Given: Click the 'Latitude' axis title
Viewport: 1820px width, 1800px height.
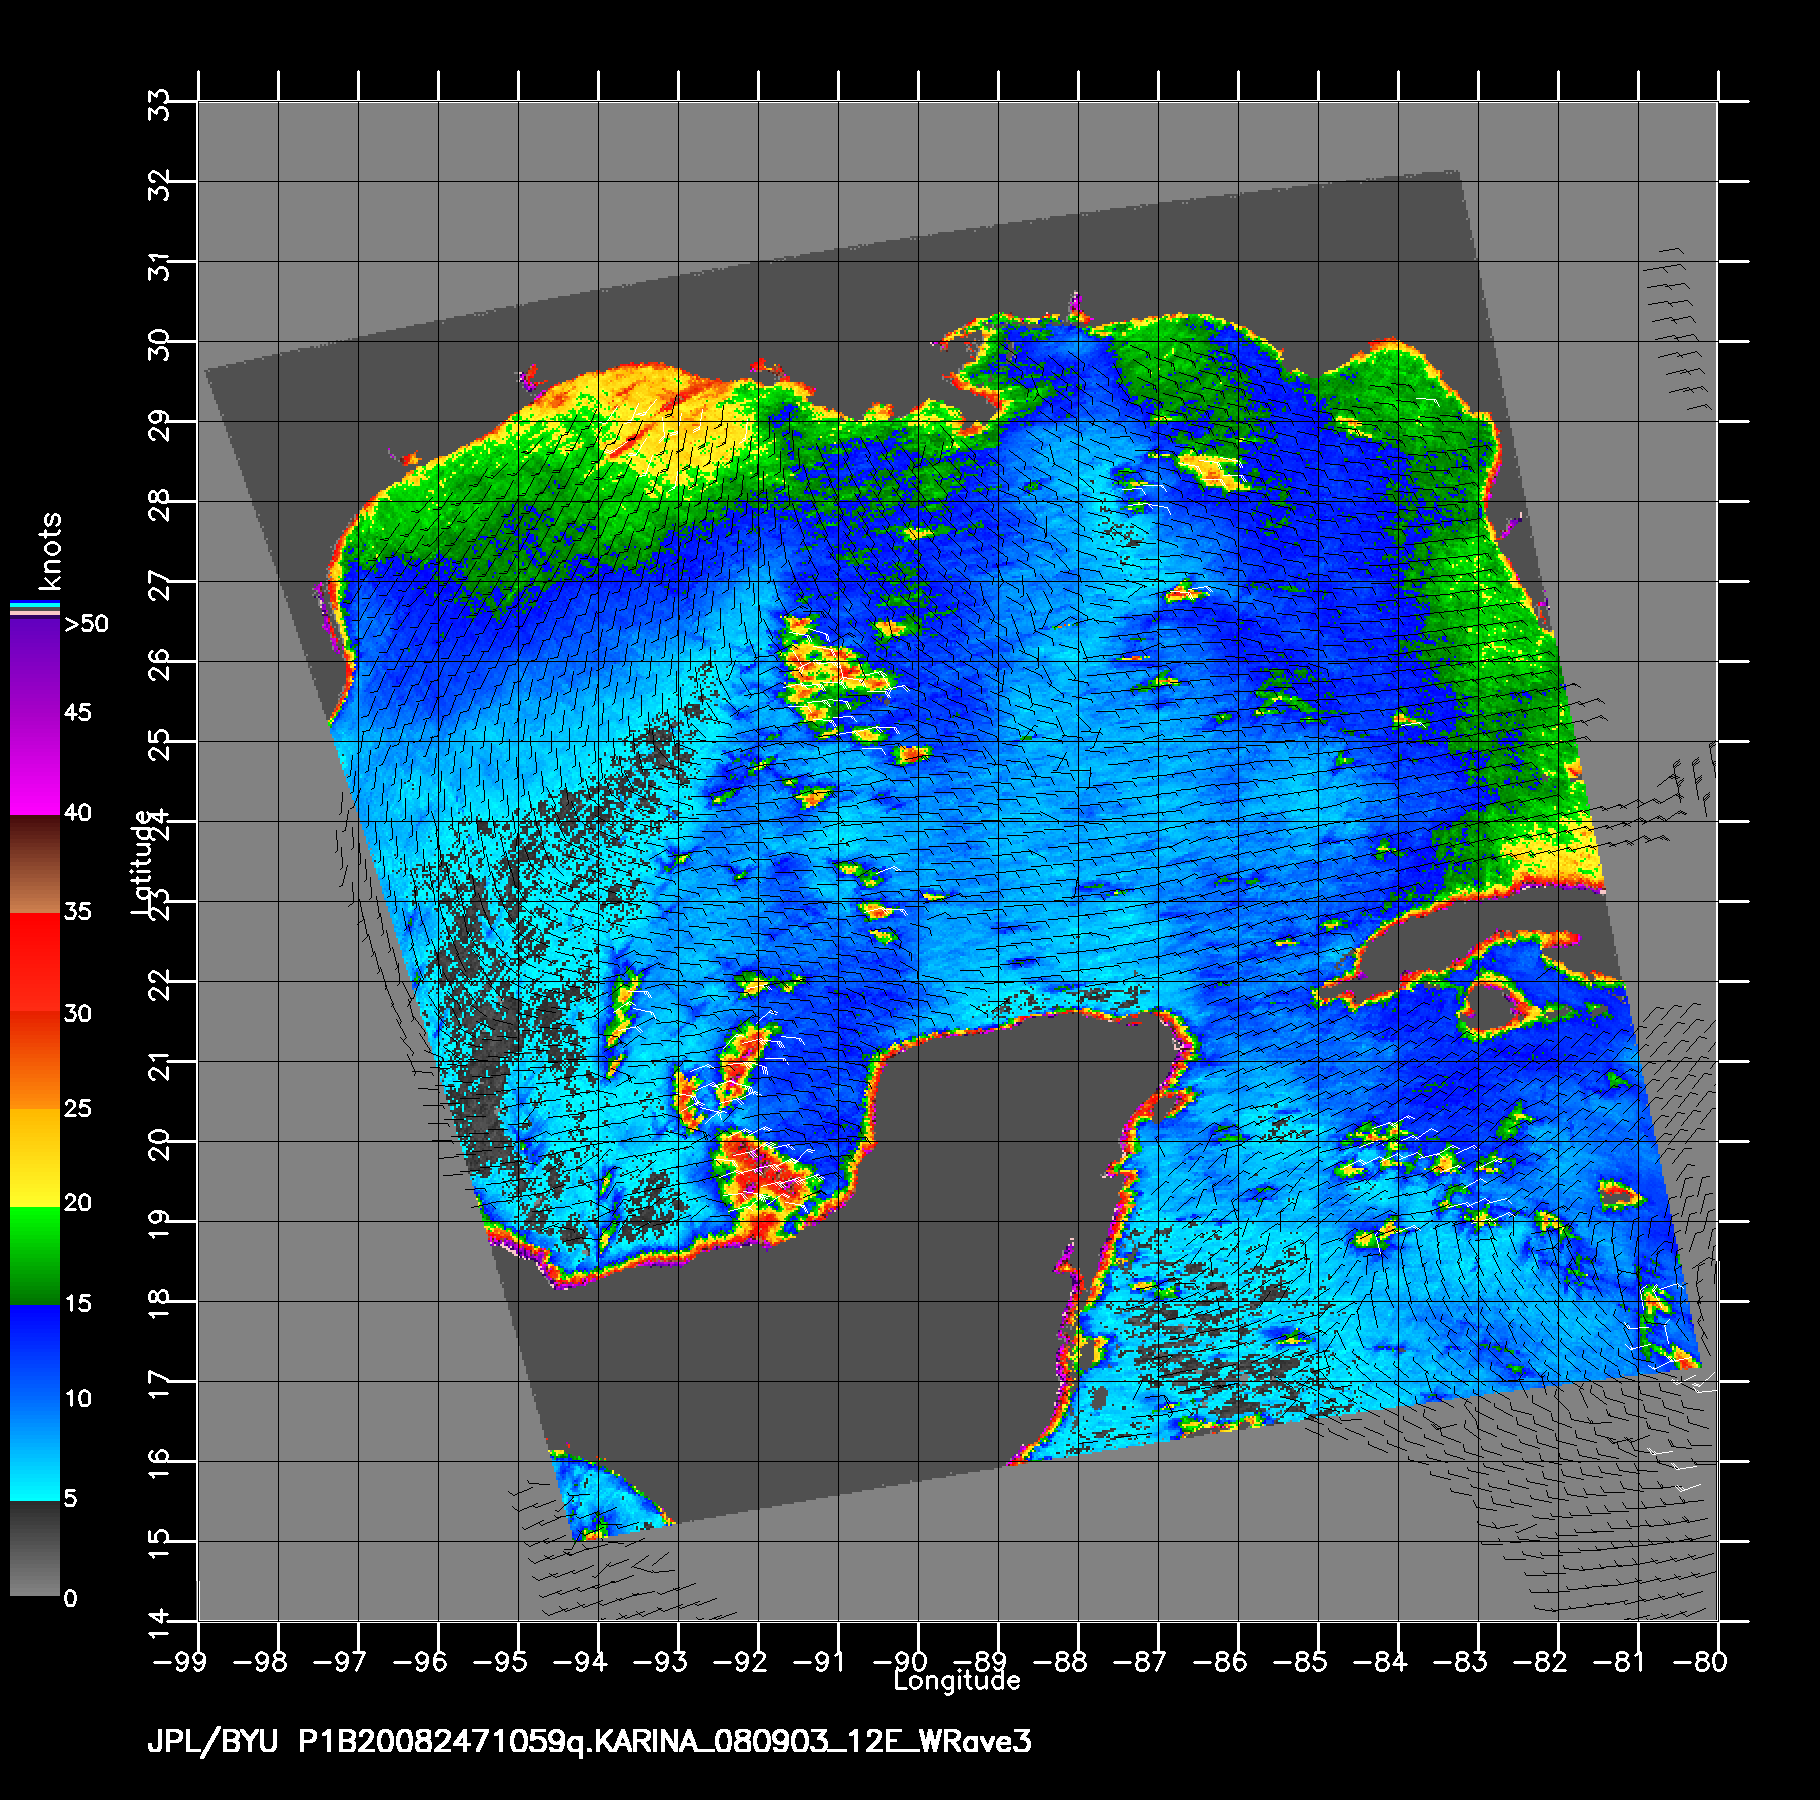Looking at the screenshot, I should (143, 862).
